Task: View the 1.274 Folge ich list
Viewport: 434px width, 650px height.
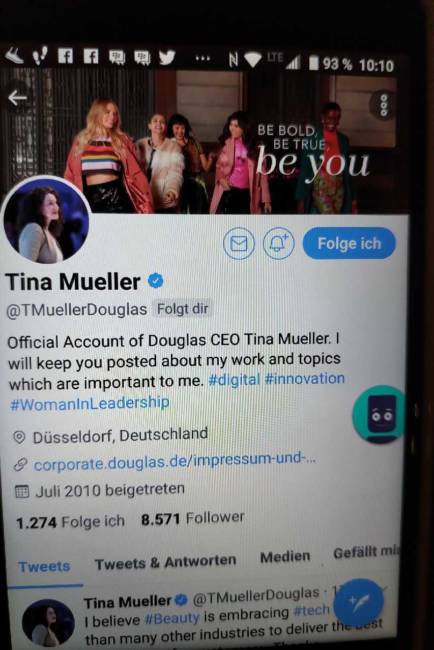Action: 70,522
